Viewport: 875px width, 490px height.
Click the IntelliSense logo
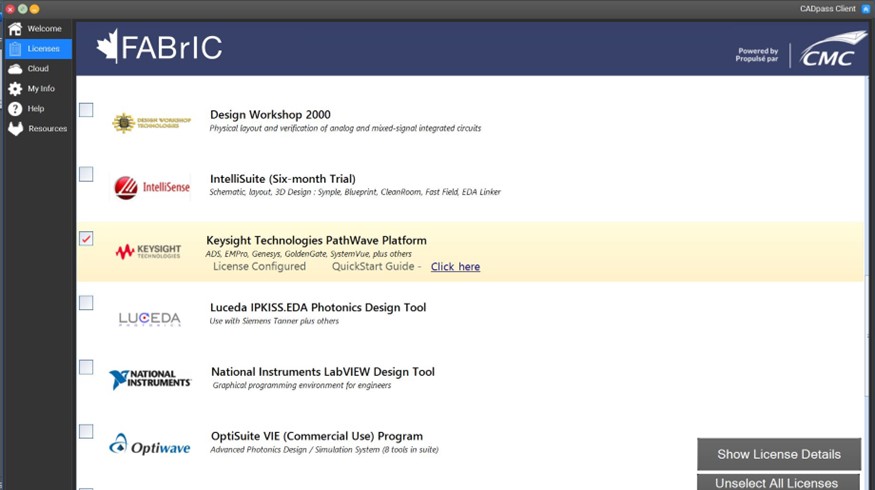pyautogui.click(x=152, y=188)
